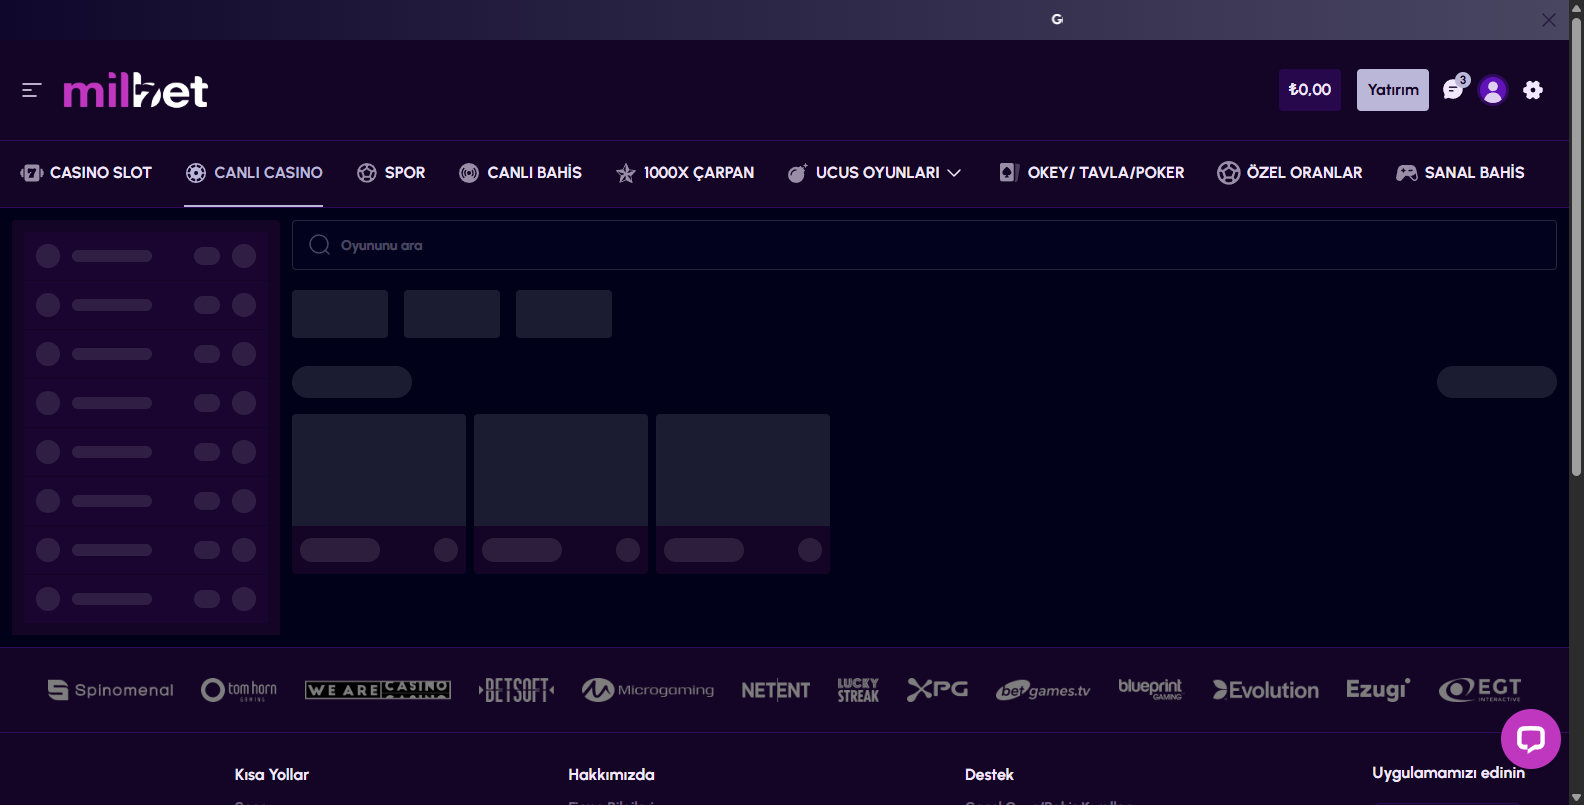Click the Microgaming provider logo
1584x805 pixels.
[x=648, y=690]
